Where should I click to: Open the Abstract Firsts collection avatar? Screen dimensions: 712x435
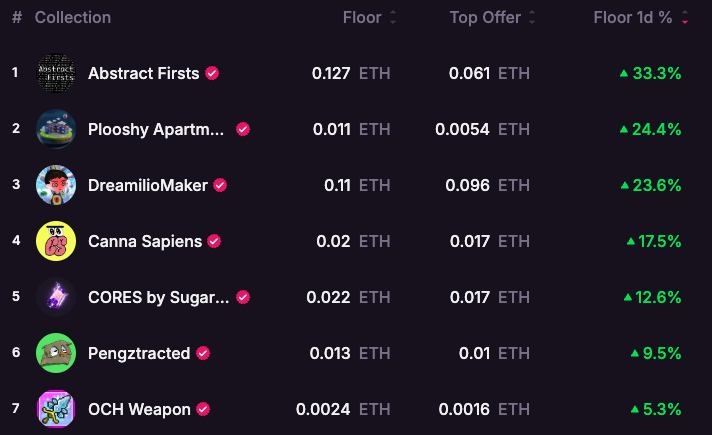tap(56, 73)
